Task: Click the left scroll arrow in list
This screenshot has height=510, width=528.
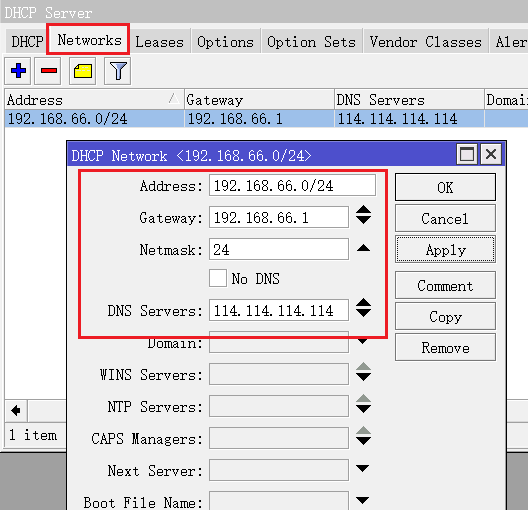Action: point(15,411)
